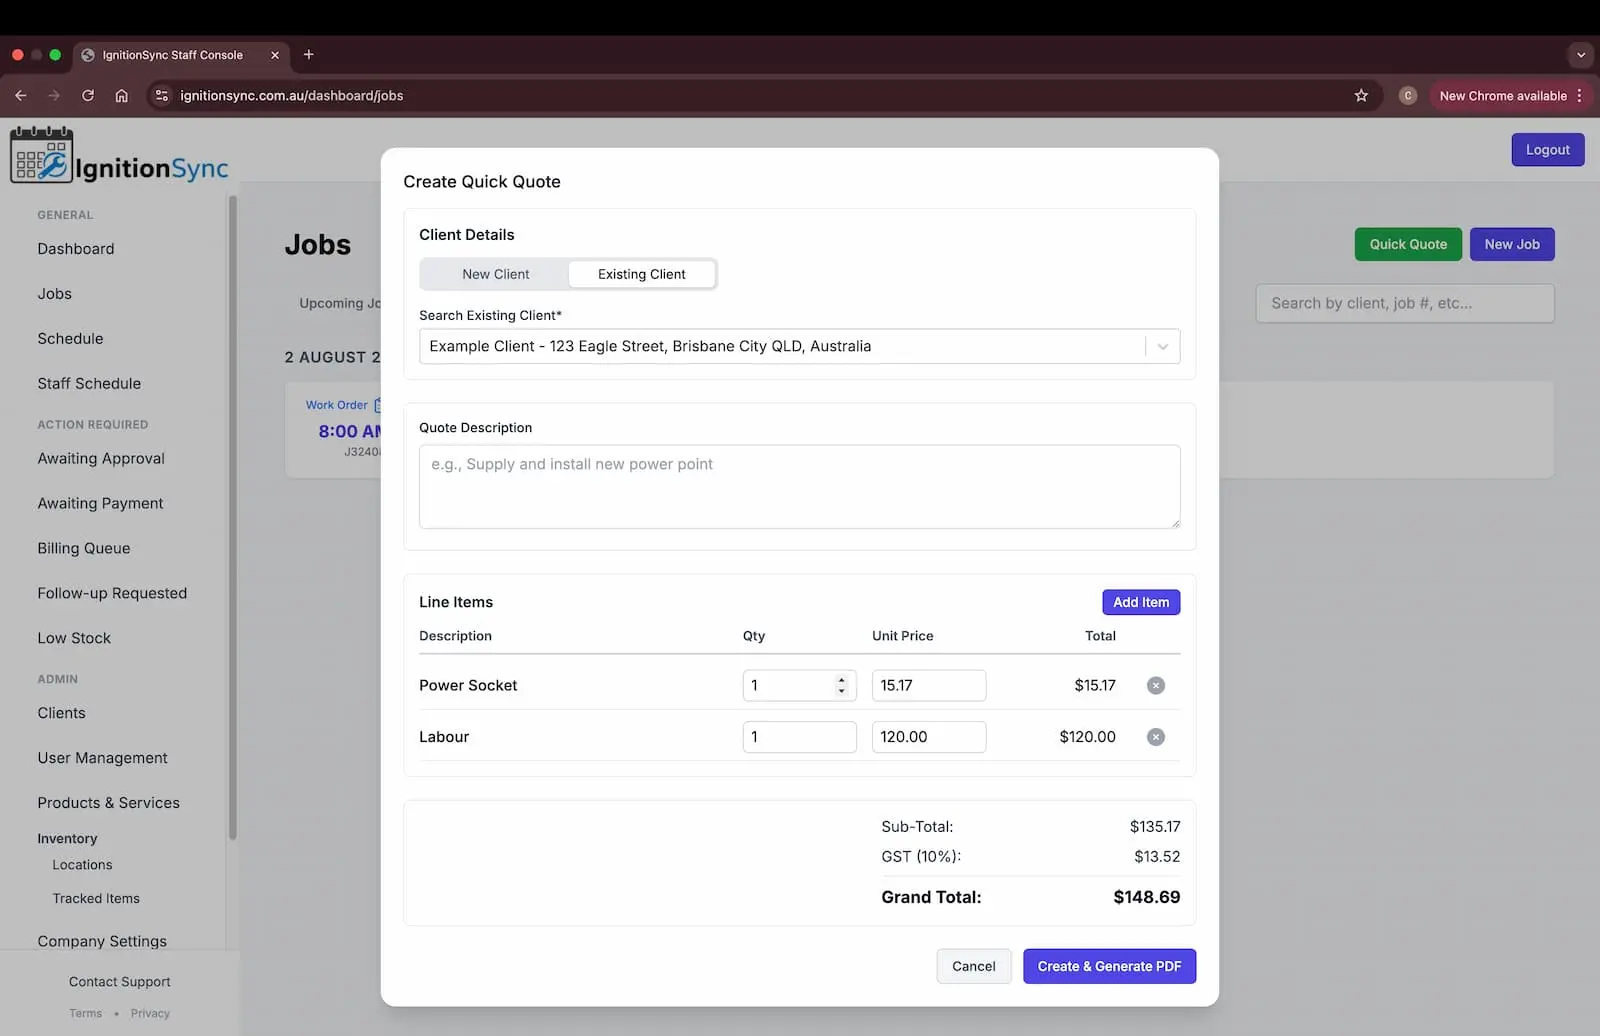Screen dimensions: 1600x1036
Task: Focus the Quote Description text area
Action: pos(799,486)
